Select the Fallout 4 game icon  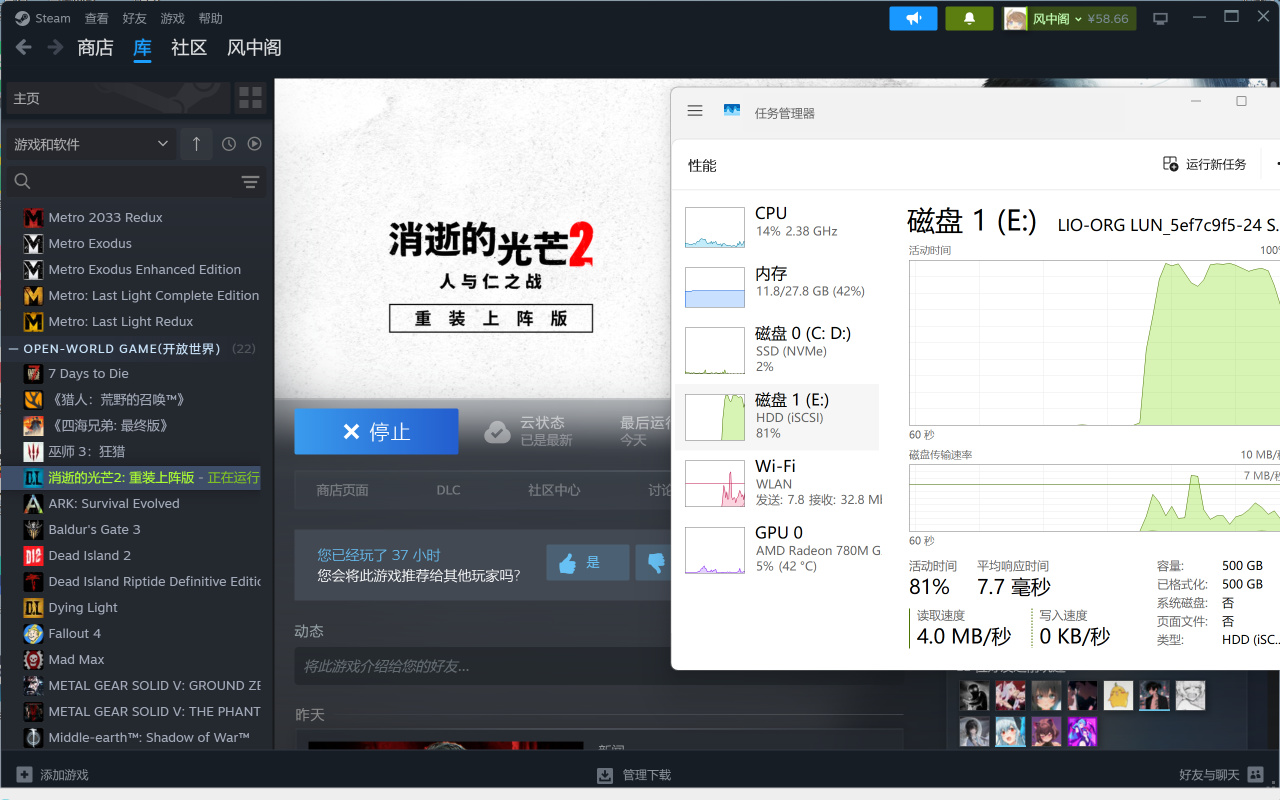pos(33,633)
